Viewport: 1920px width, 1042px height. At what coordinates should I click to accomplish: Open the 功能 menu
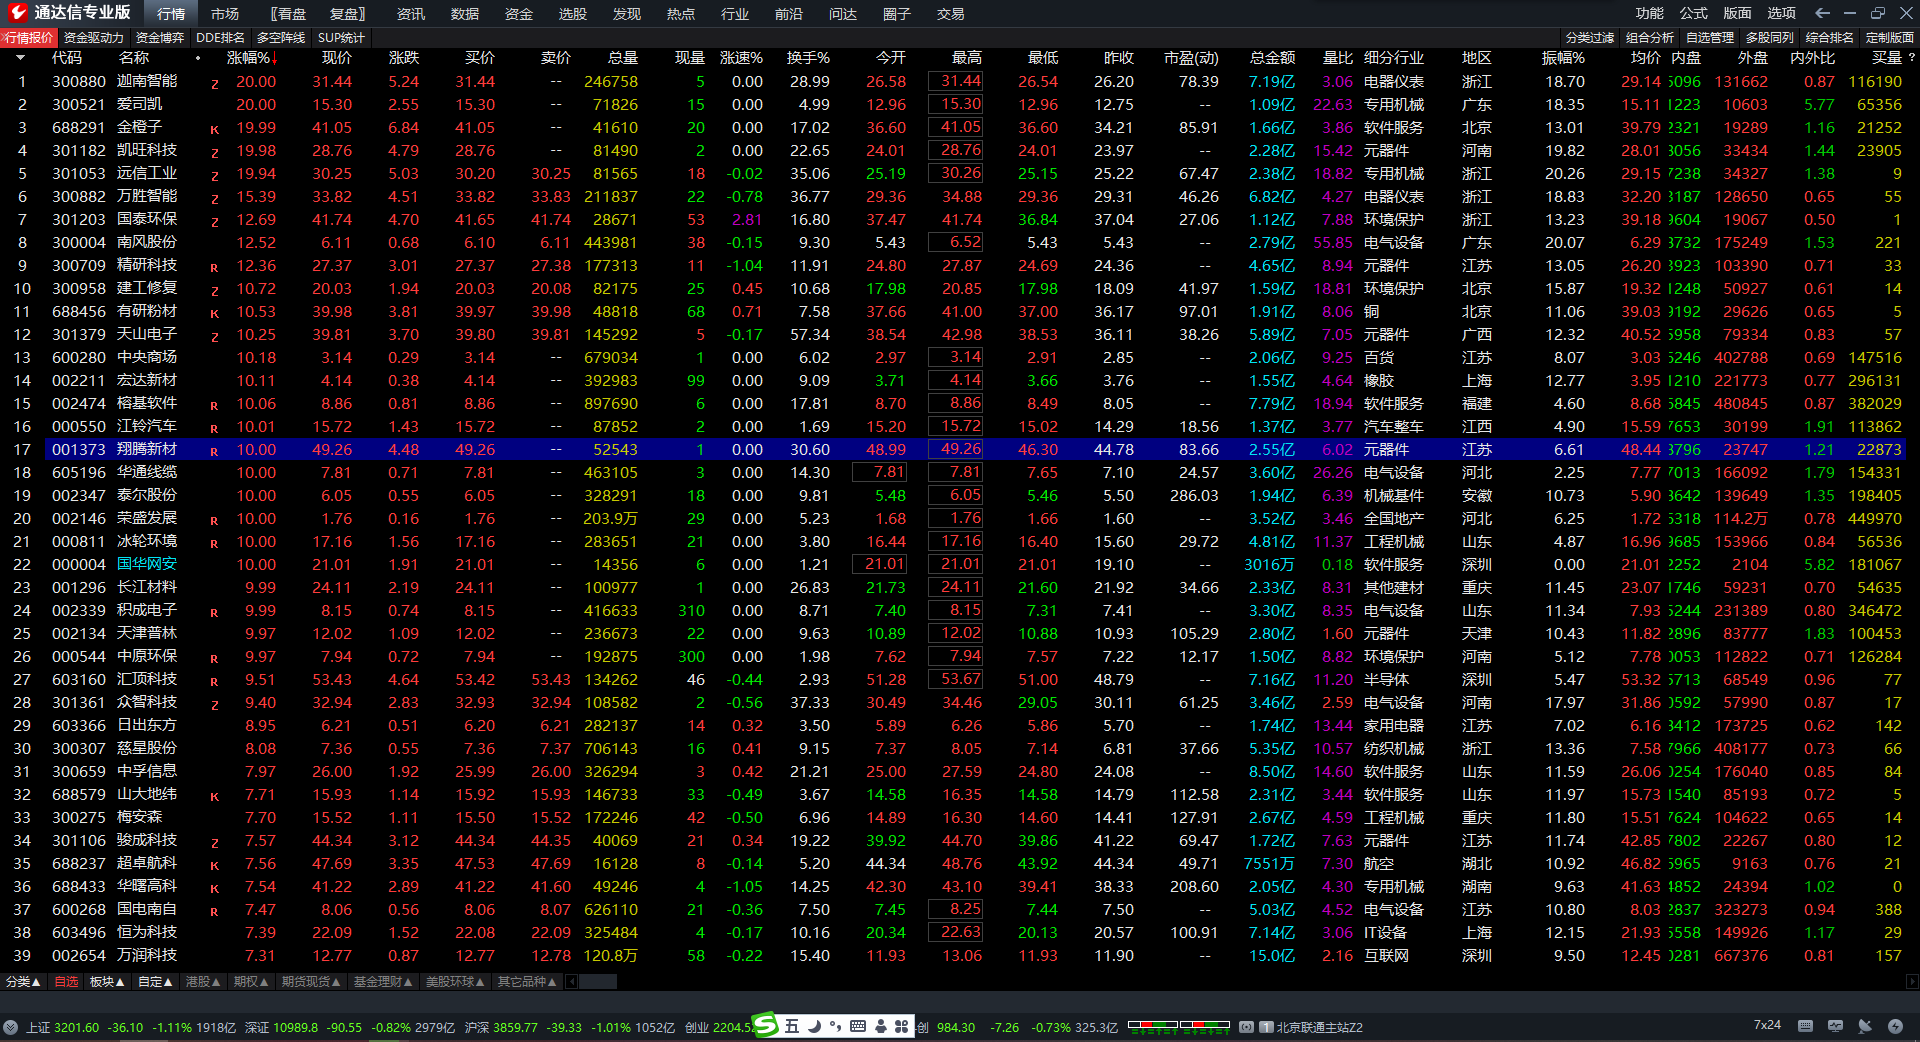click(x=1650, y=13)
